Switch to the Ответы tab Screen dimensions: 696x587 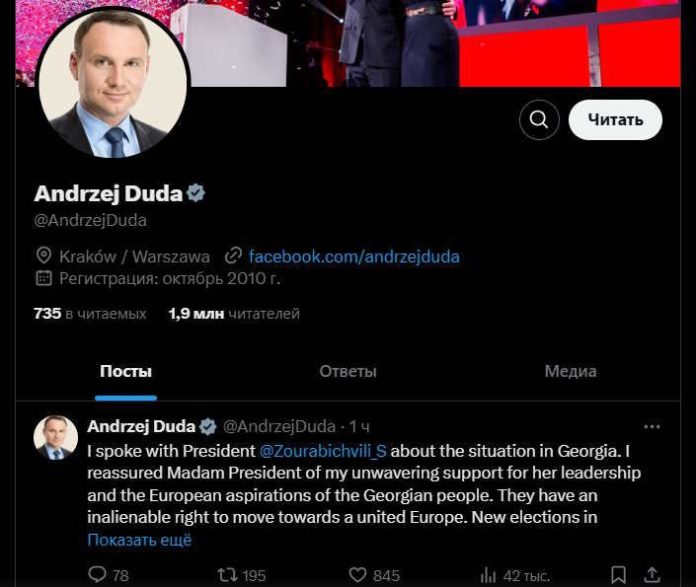(x=348, y=371)
